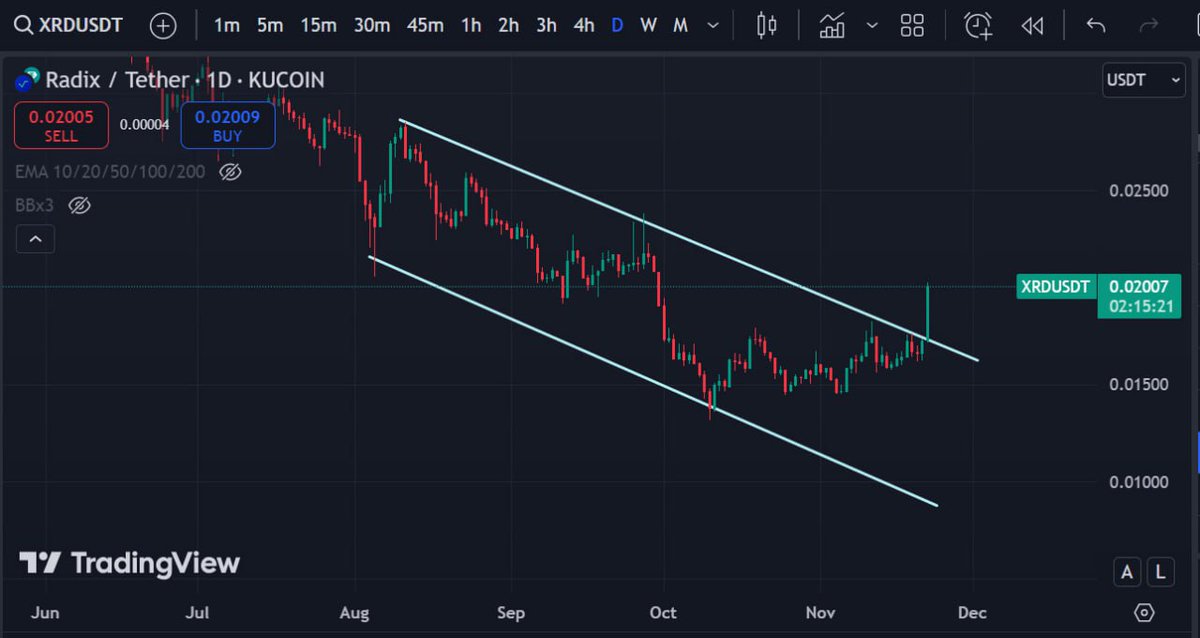The image size is (1200, 638).
Task: Click the plus icon to compare symbols
Action: coord(160,26)
